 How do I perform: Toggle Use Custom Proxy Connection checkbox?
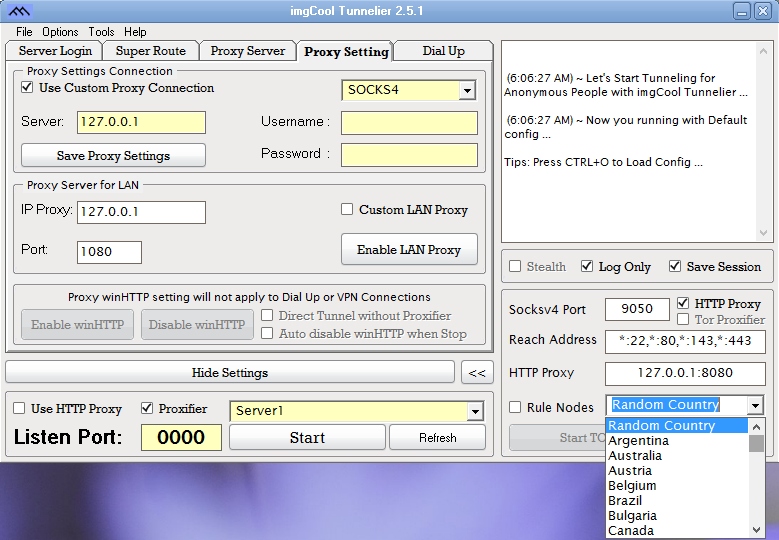coord(27,87)
